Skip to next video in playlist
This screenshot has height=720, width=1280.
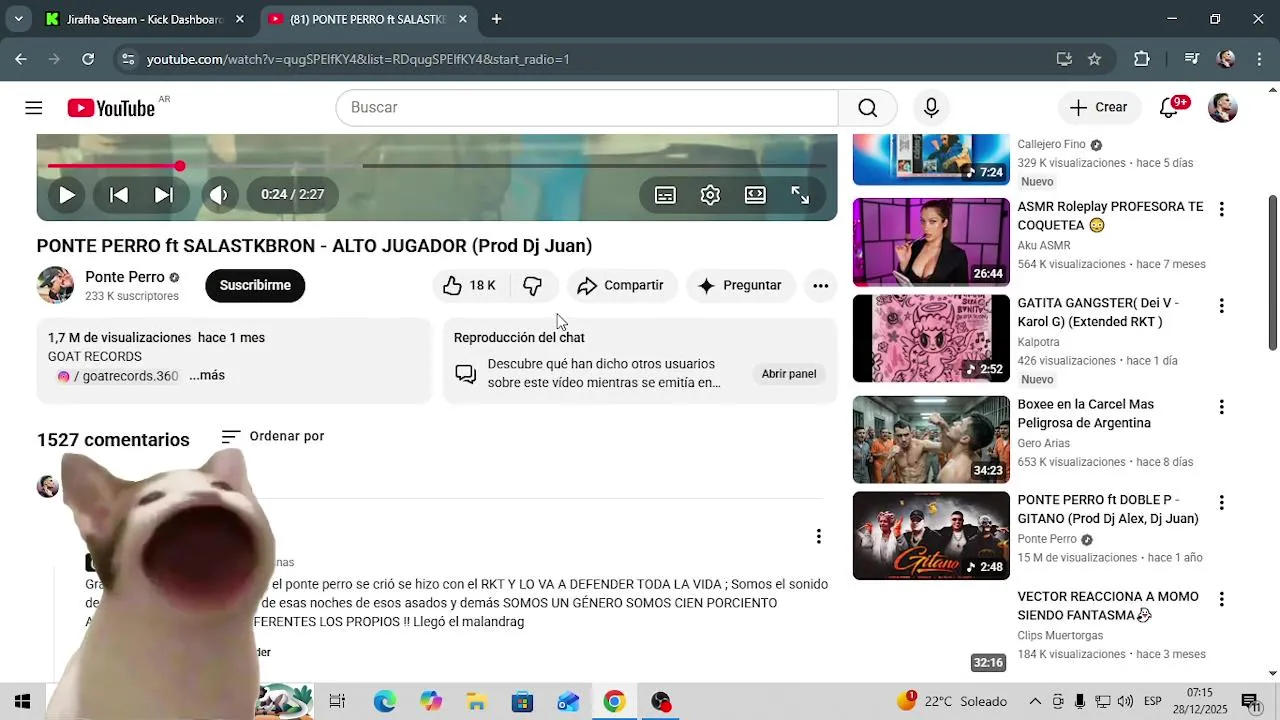[164, 195]
